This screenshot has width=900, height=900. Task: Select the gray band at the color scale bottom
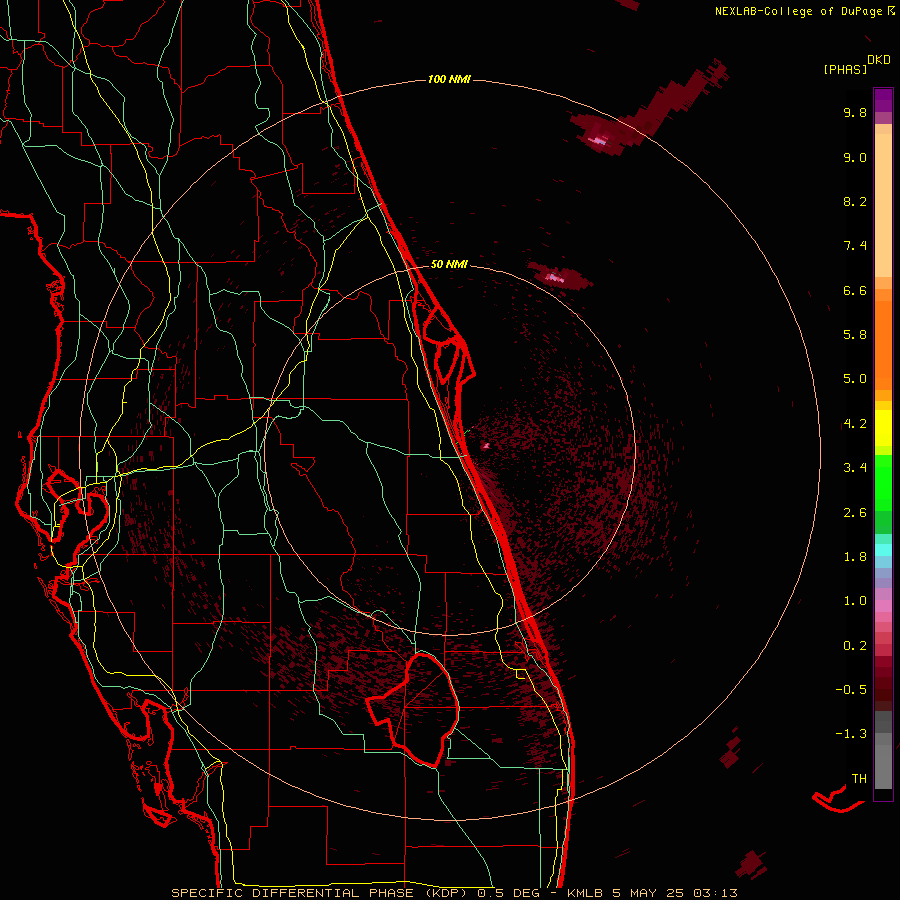tap(883, 750)
